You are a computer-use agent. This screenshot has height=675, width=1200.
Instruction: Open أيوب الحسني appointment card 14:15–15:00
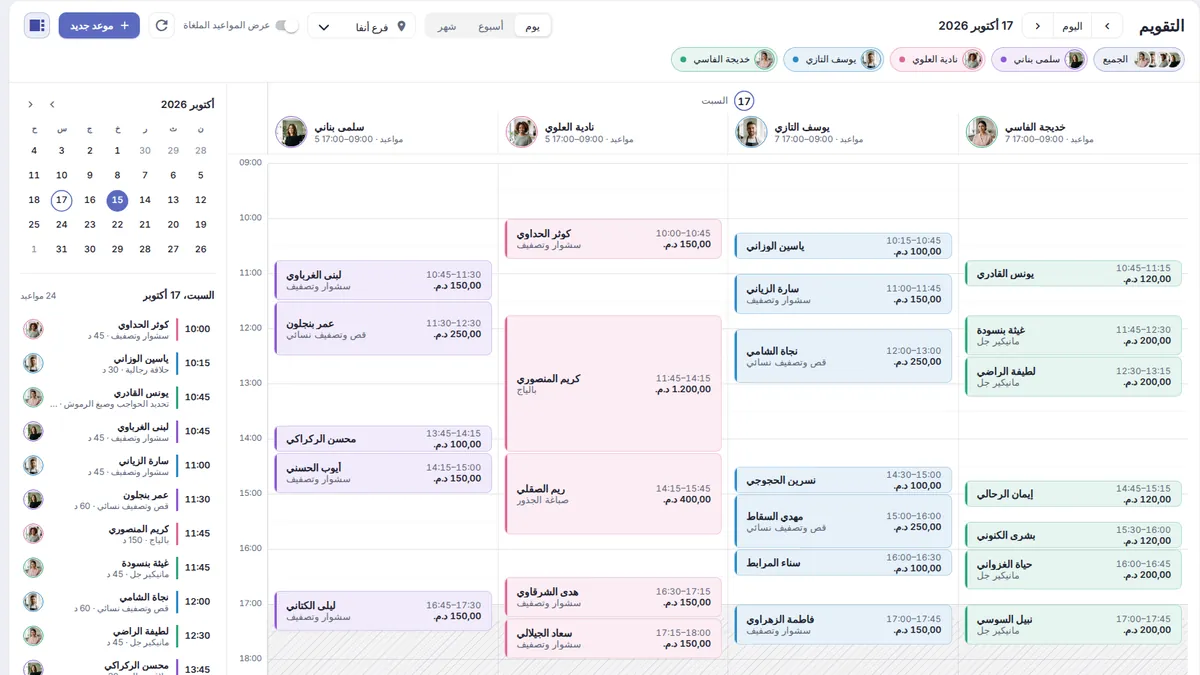tap(383, 473)
